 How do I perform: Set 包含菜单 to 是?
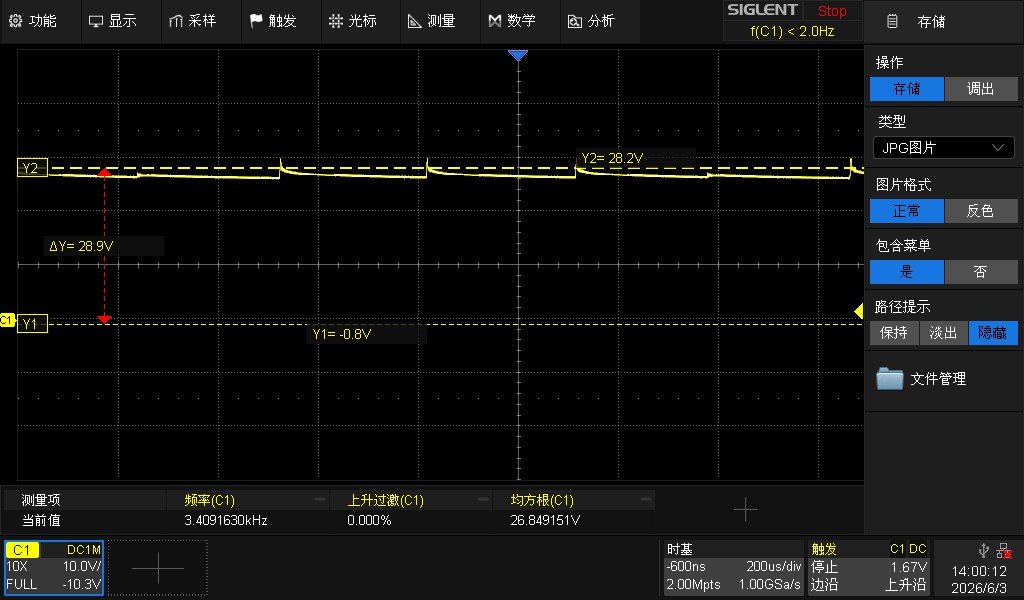click(x=906, y=272)
